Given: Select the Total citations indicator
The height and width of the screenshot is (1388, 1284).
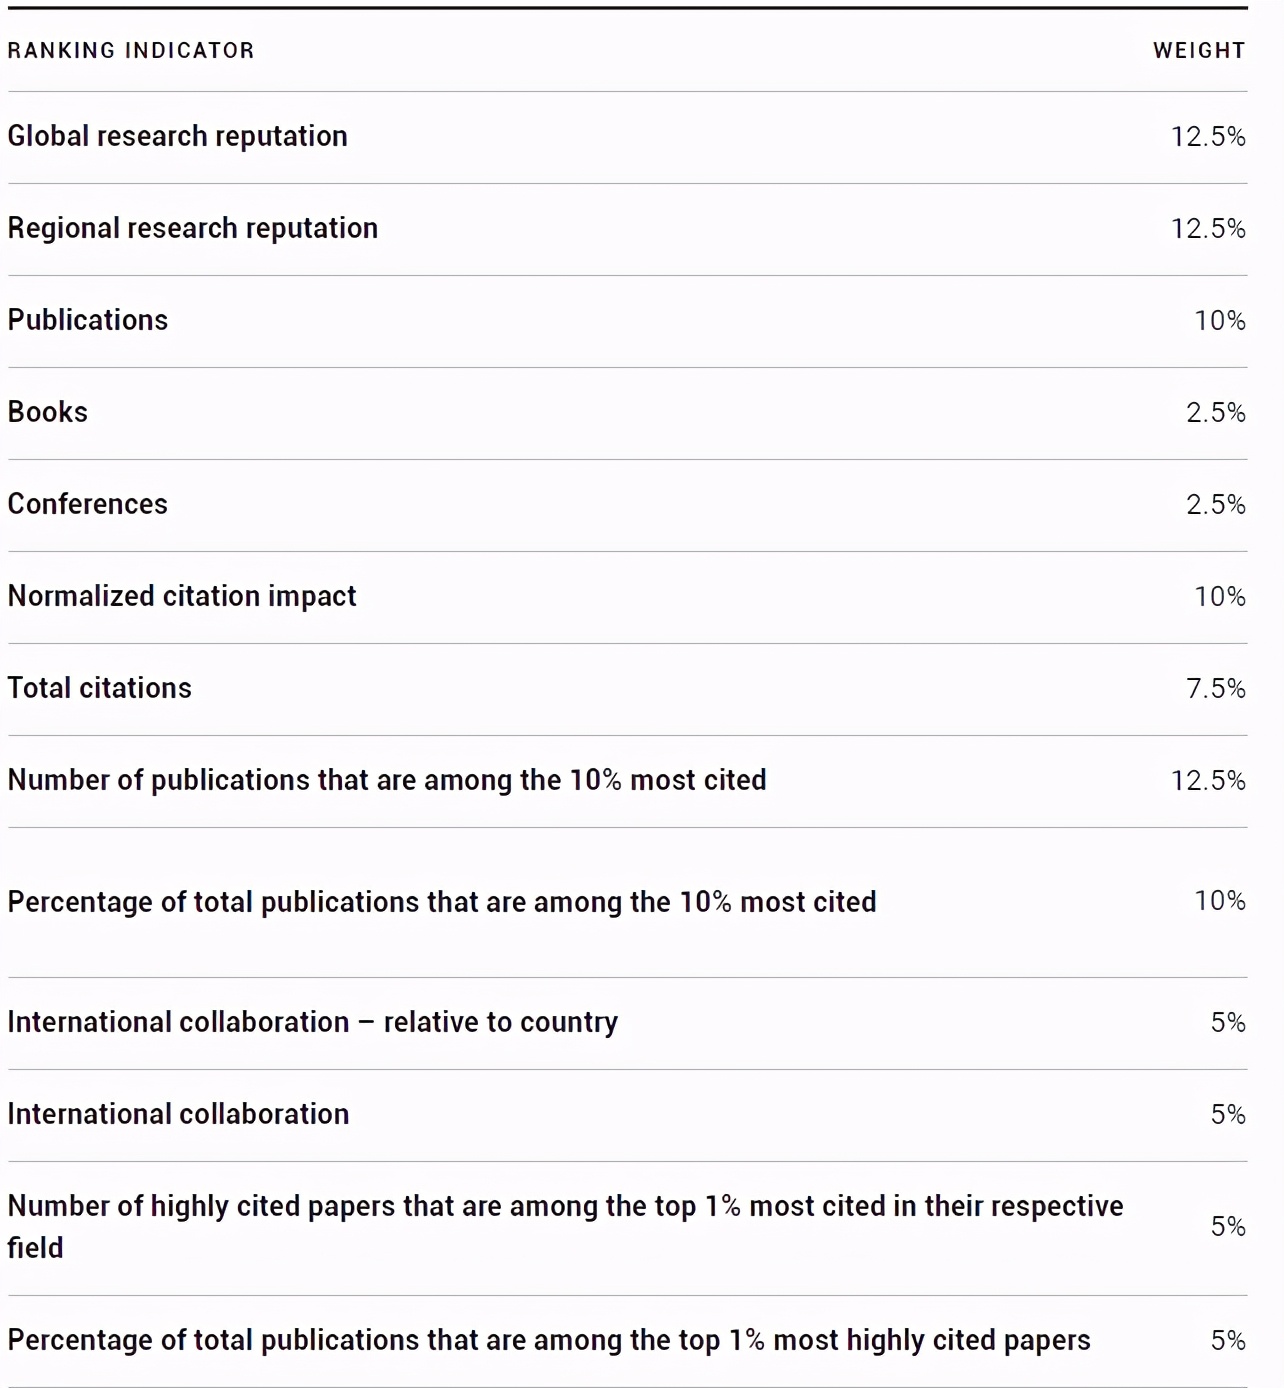Looking at the screenshot, I should tap(100, 688).
